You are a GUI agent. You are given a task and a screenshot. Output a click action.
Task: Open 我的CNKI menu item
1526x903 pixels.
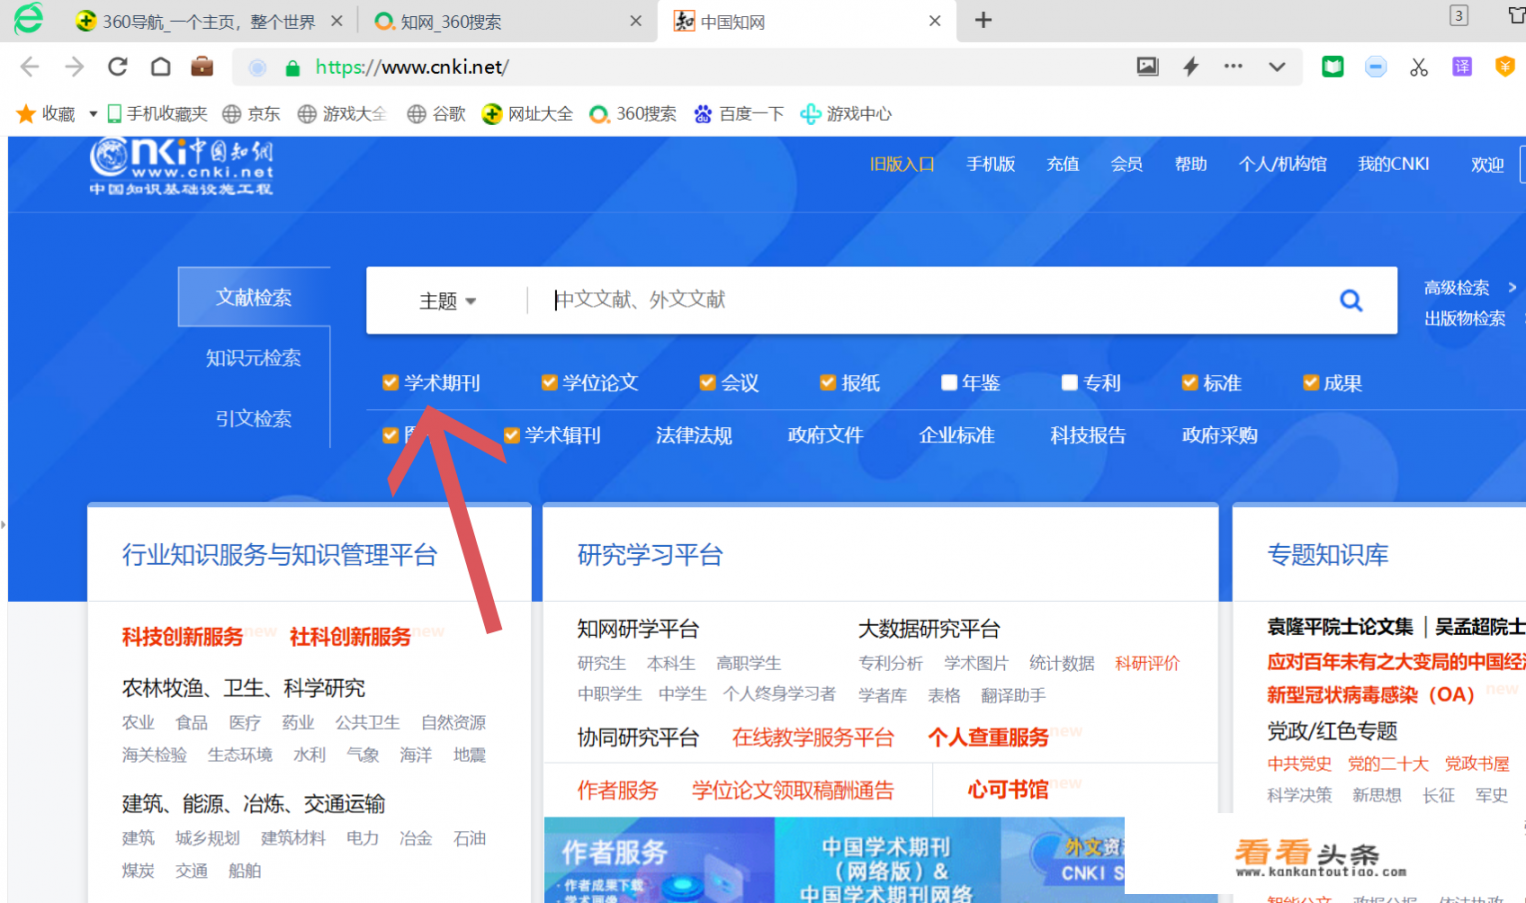pyautogui.click(x=1394, y=164)
